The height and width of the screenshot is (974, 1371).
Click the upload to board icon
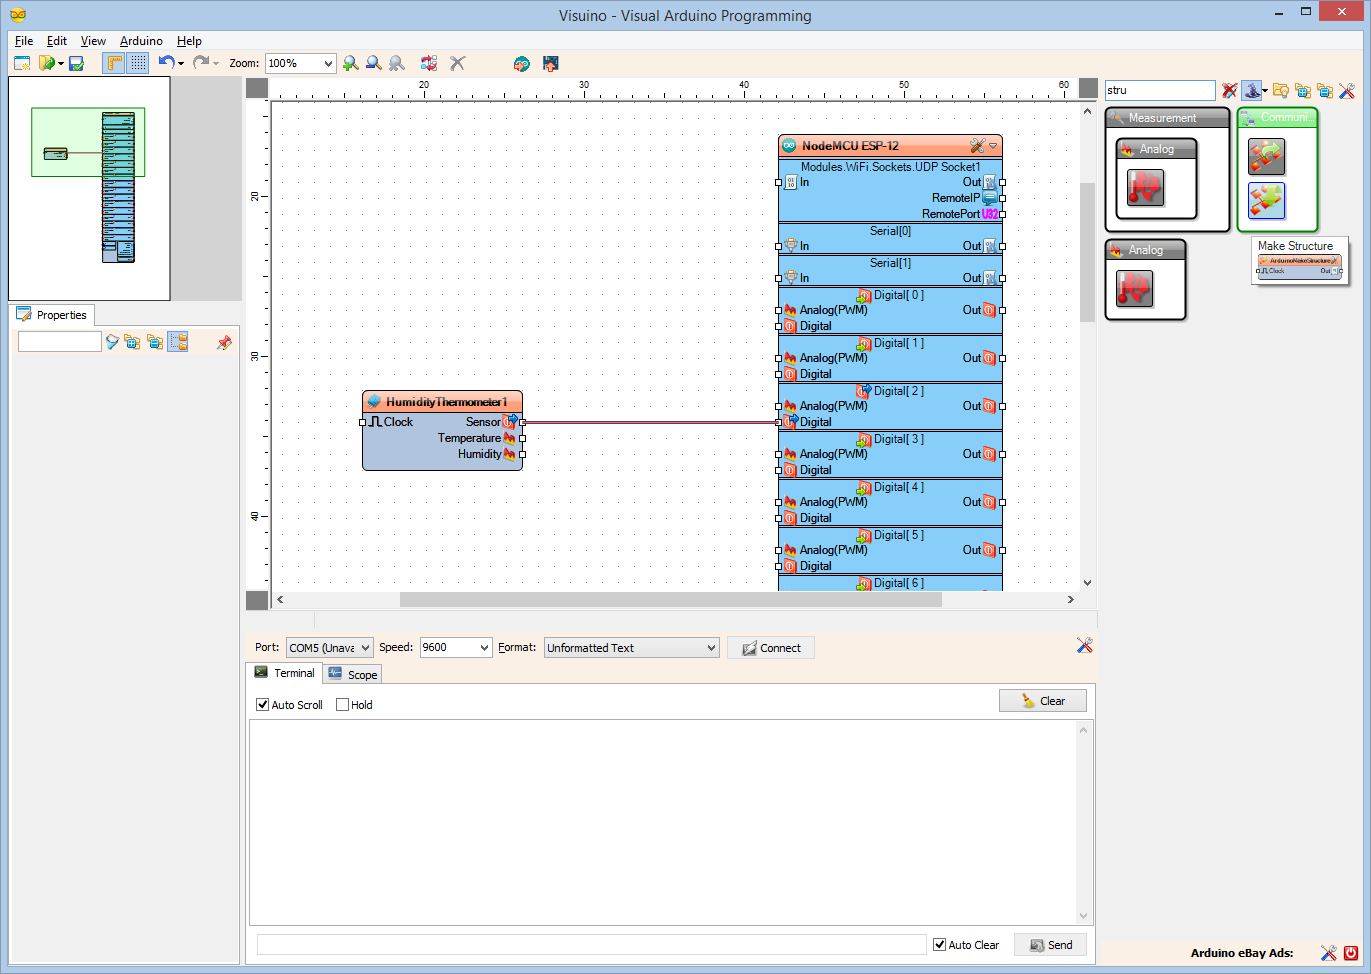pyautogui.click(x=550, y=63)
